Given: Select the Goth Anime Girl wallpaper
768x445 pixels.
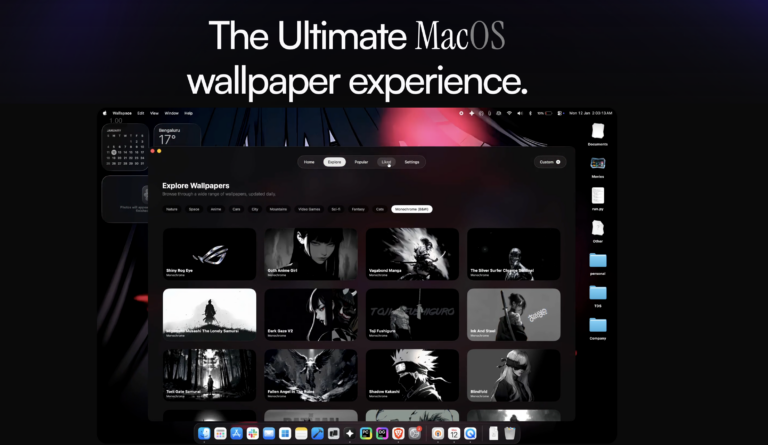Looking at the screenshot, I should [x=311, y=254].
